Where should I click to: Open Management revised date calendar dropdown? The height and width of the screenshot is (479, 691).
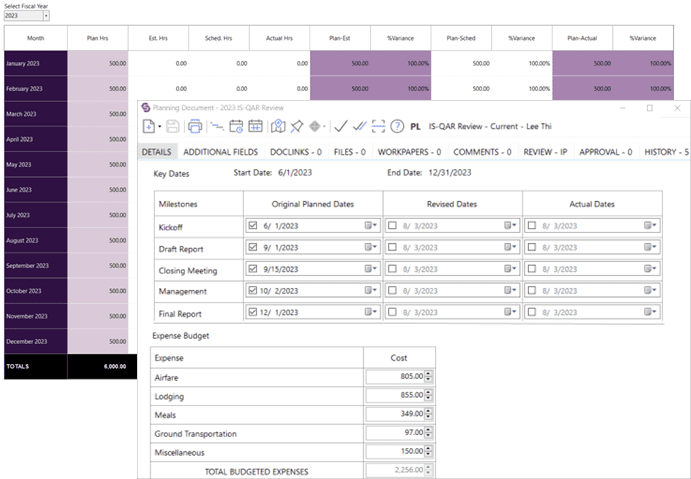510,290
